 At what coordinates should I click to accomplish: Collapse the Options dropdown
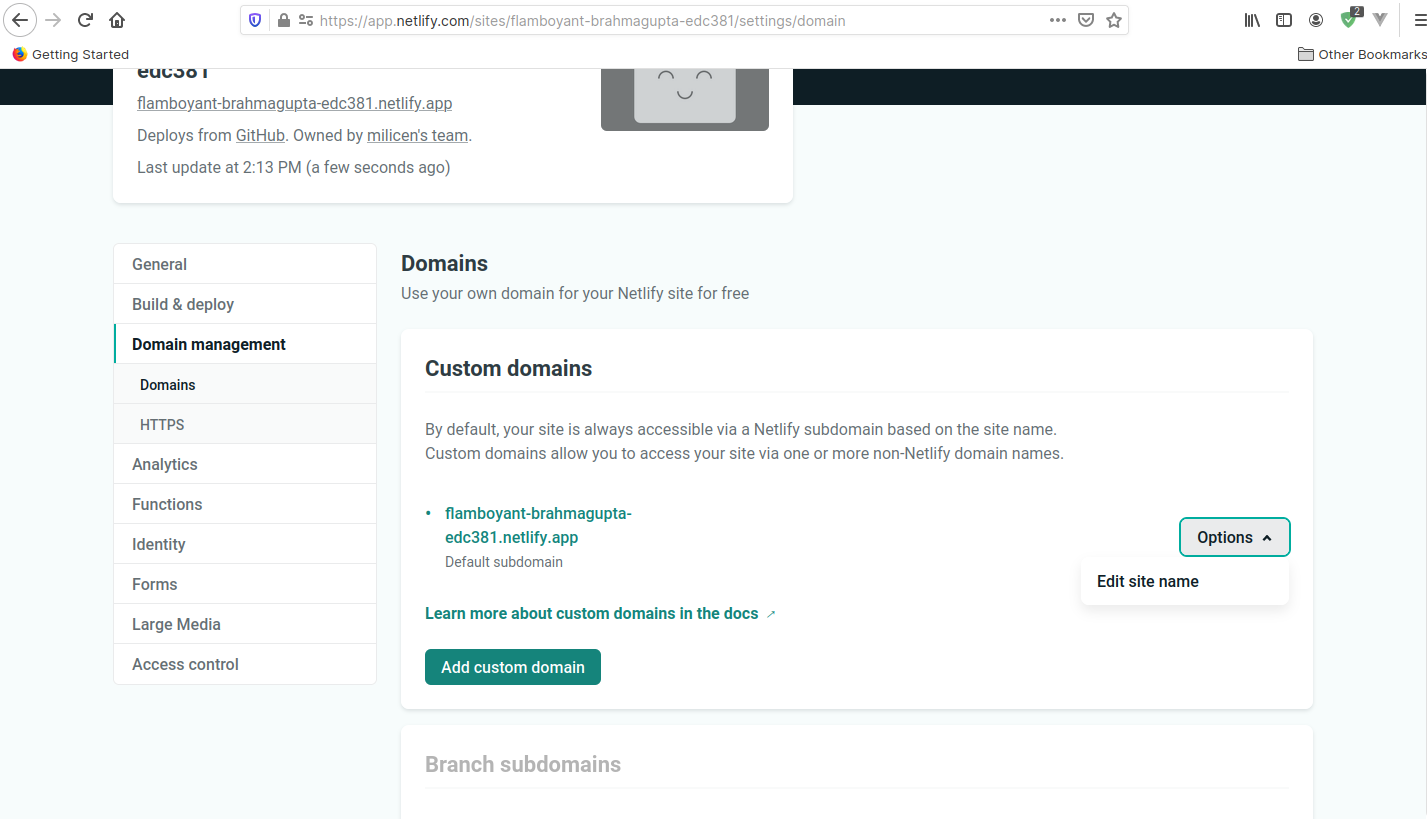pos(1235,537)
